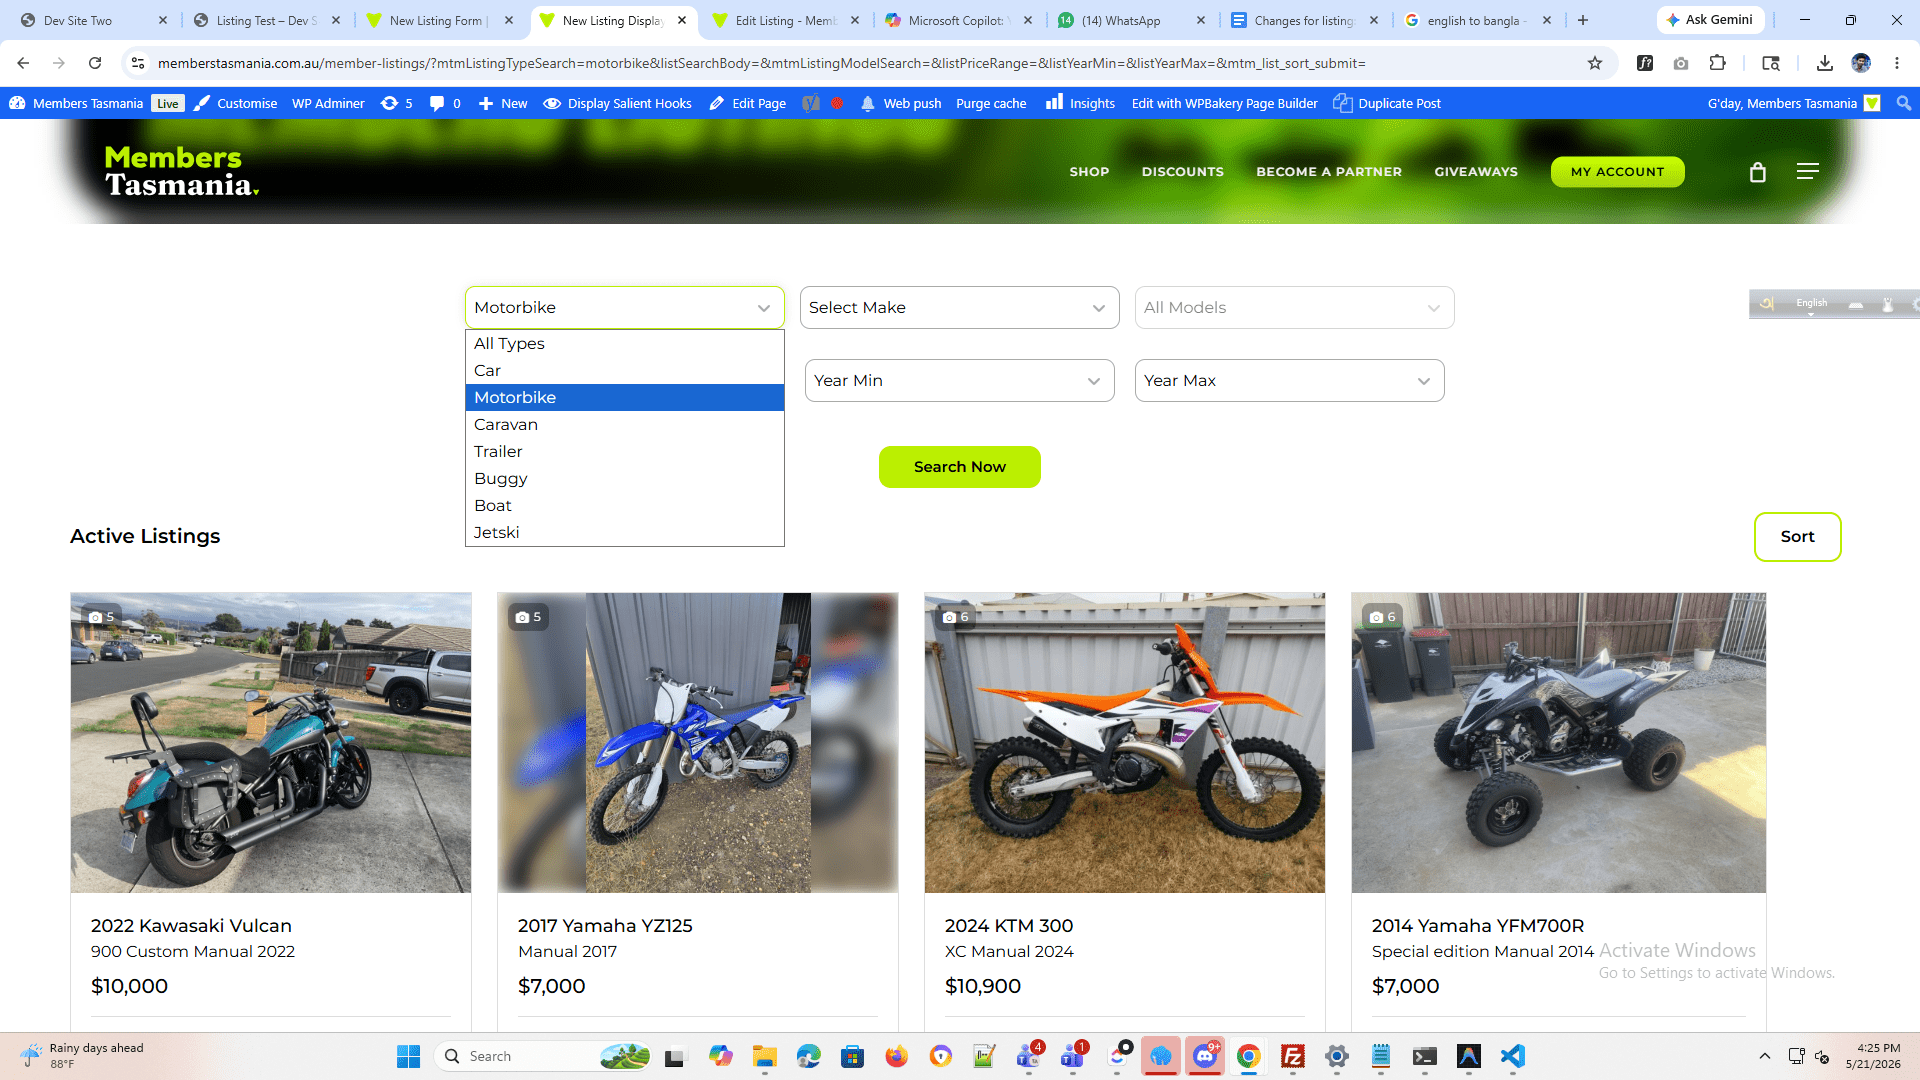Viewport: 1920px width, 1080px height.
Task: Open the shopping bag cart icon
Action: tap(1758, 172)
